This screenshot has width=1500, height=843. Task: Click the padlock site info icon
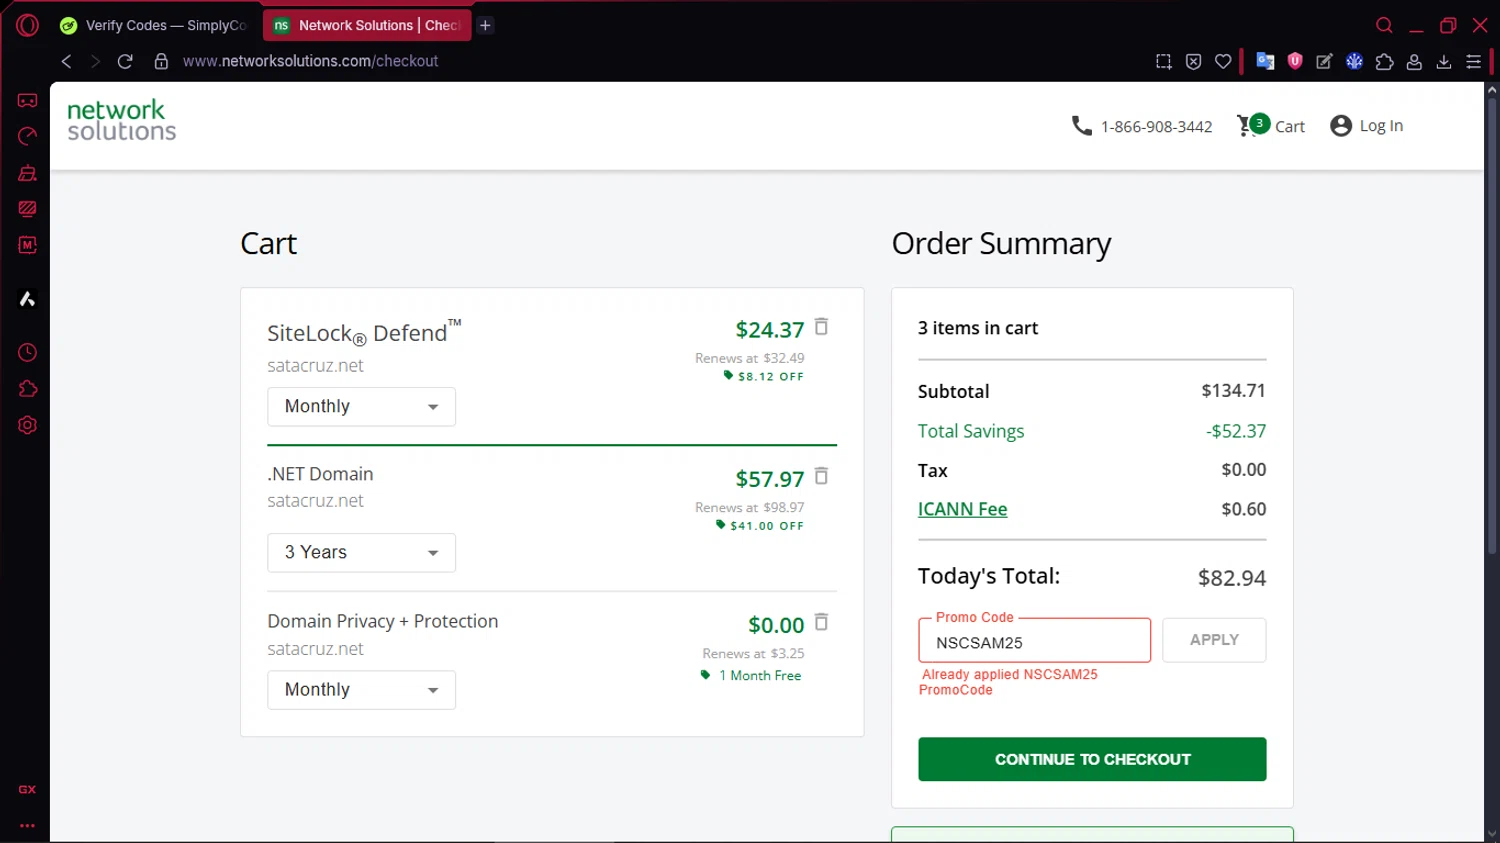161,61
